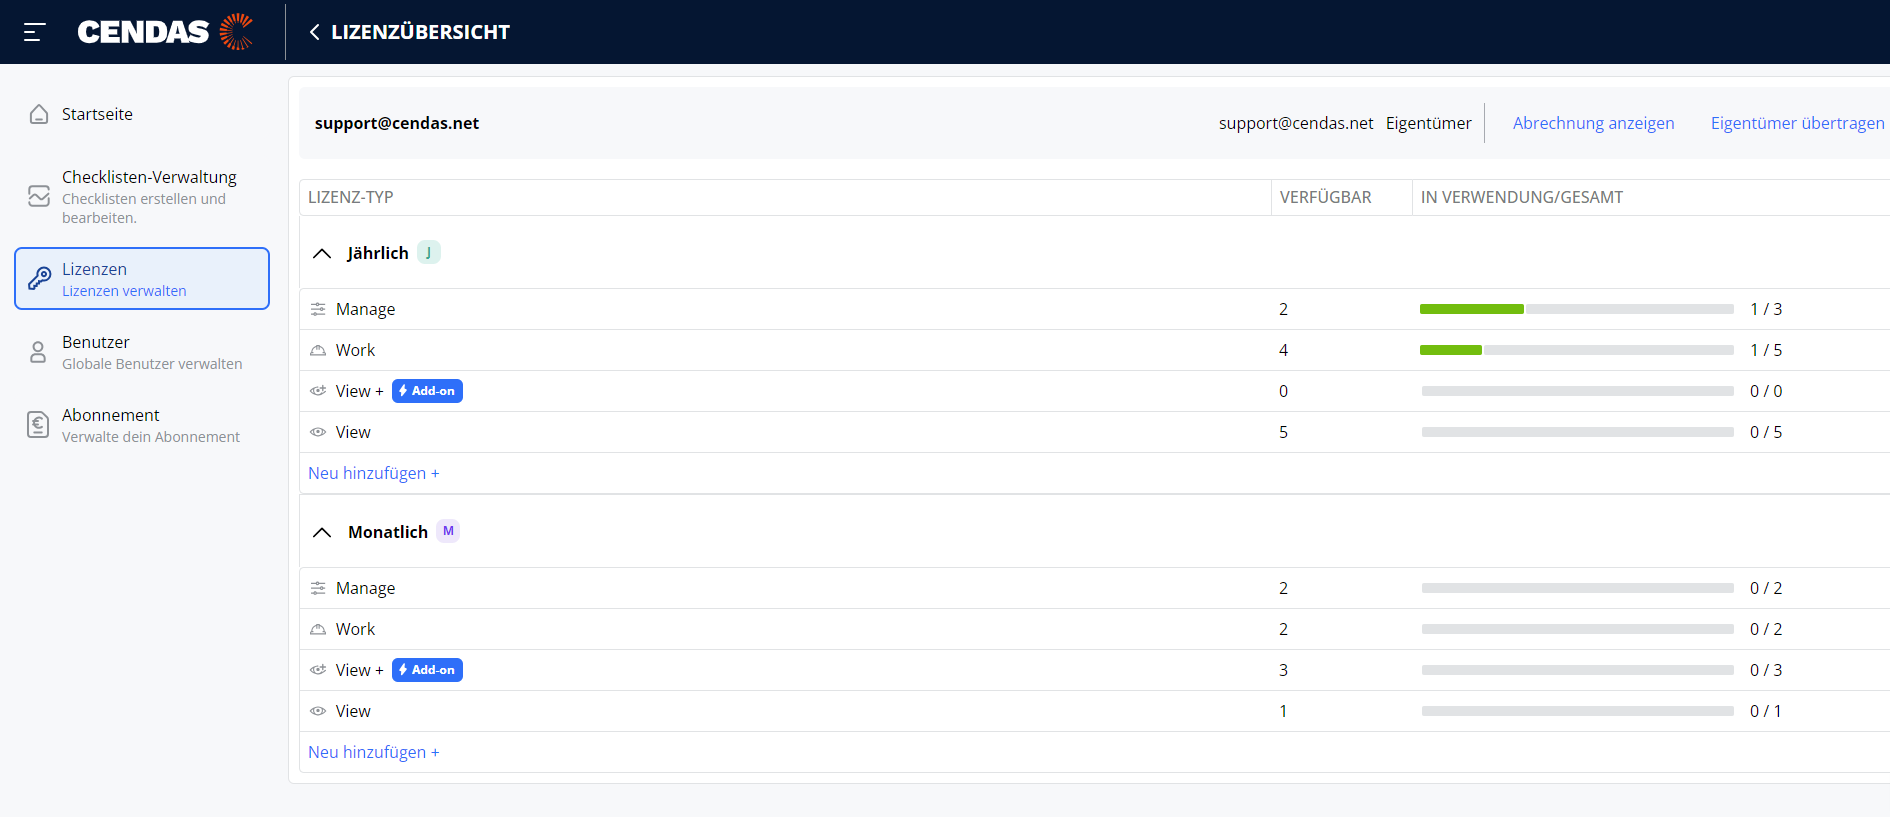Click the 0 / 1 usage value
The image size is (1890, 817).
pyautogui.click(x=1766, y=711)
